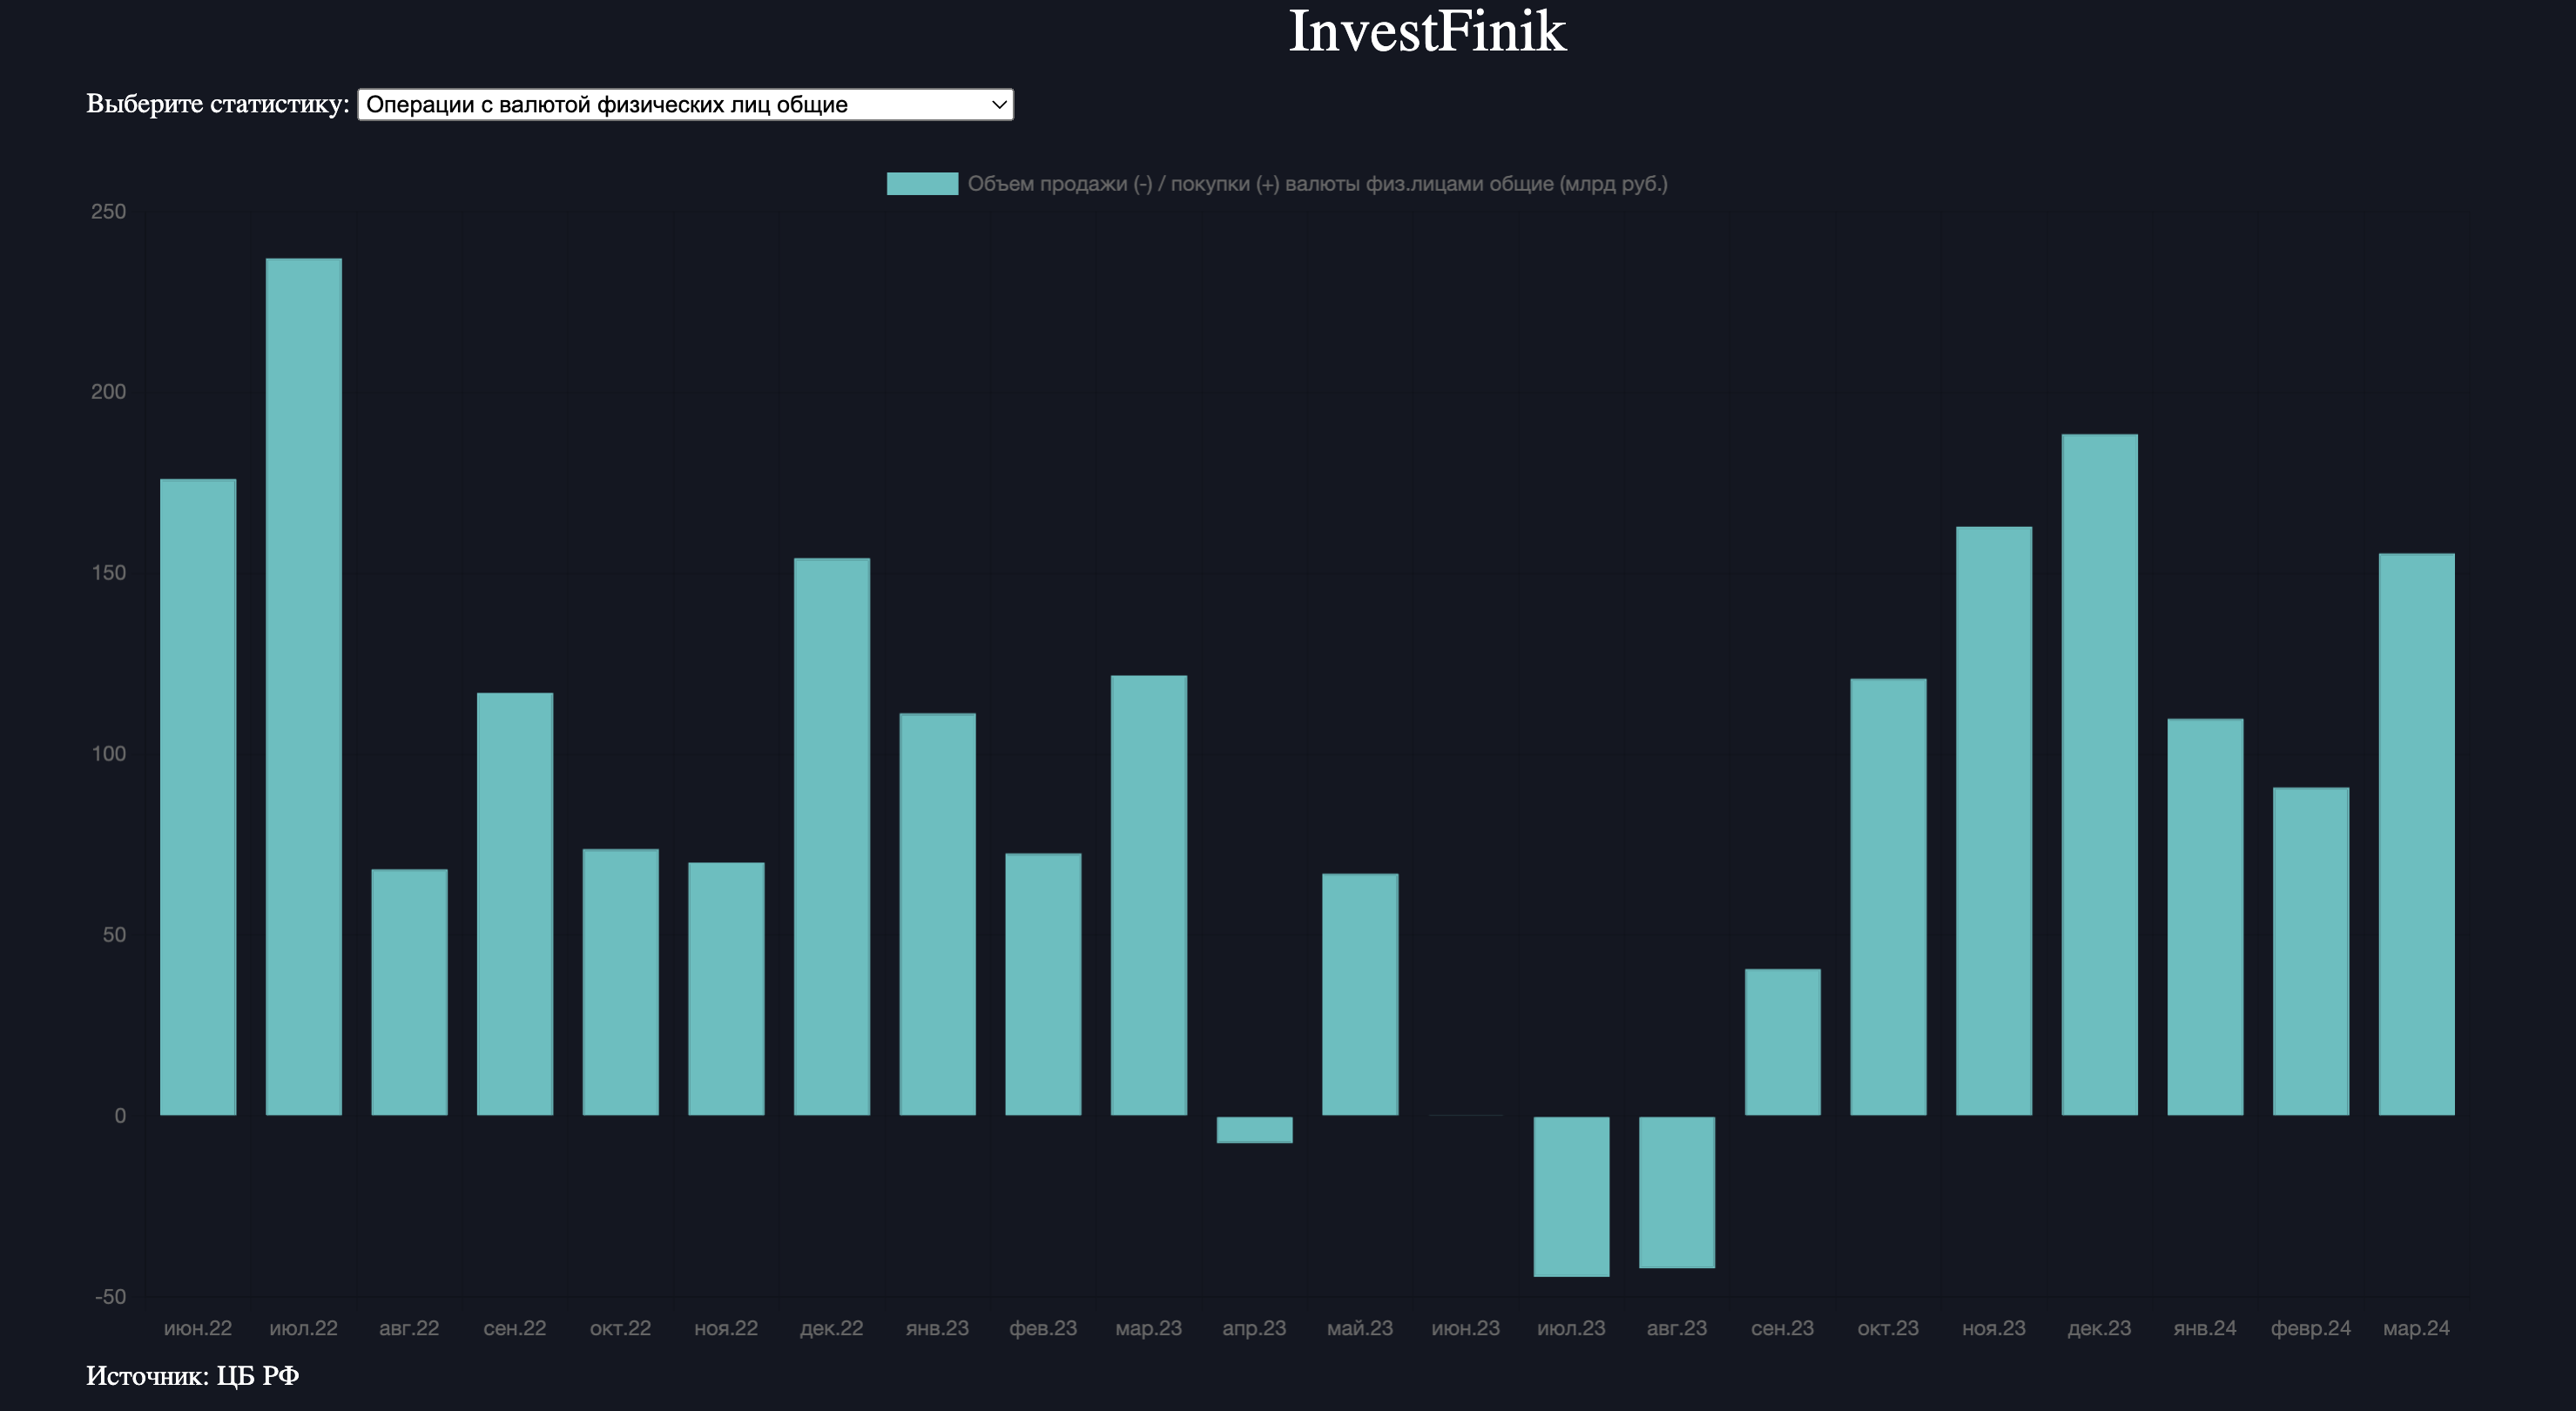
Task: Click the мар.24 bar
Action: (2416, 834)
